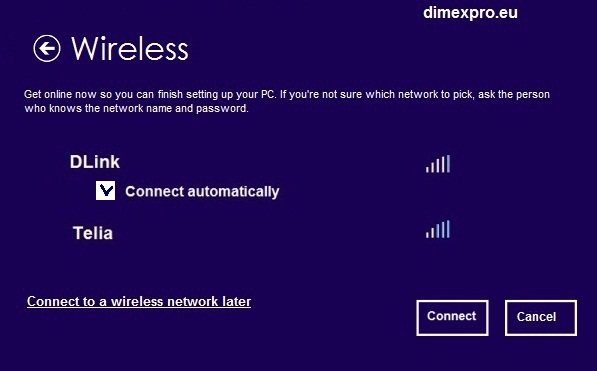Click the Telia signal strength bars icon
Screen dimensions: 597x371
click(438, 229)
